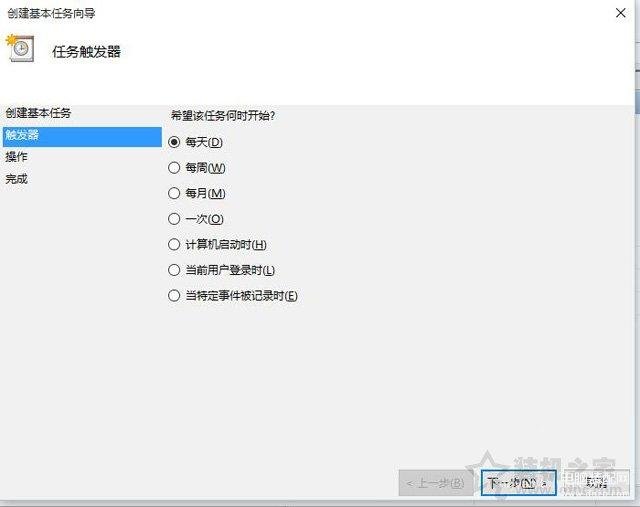Click the background window scrollbar at right edge
The height and width of the screenshot is (507, 640).
637,102
